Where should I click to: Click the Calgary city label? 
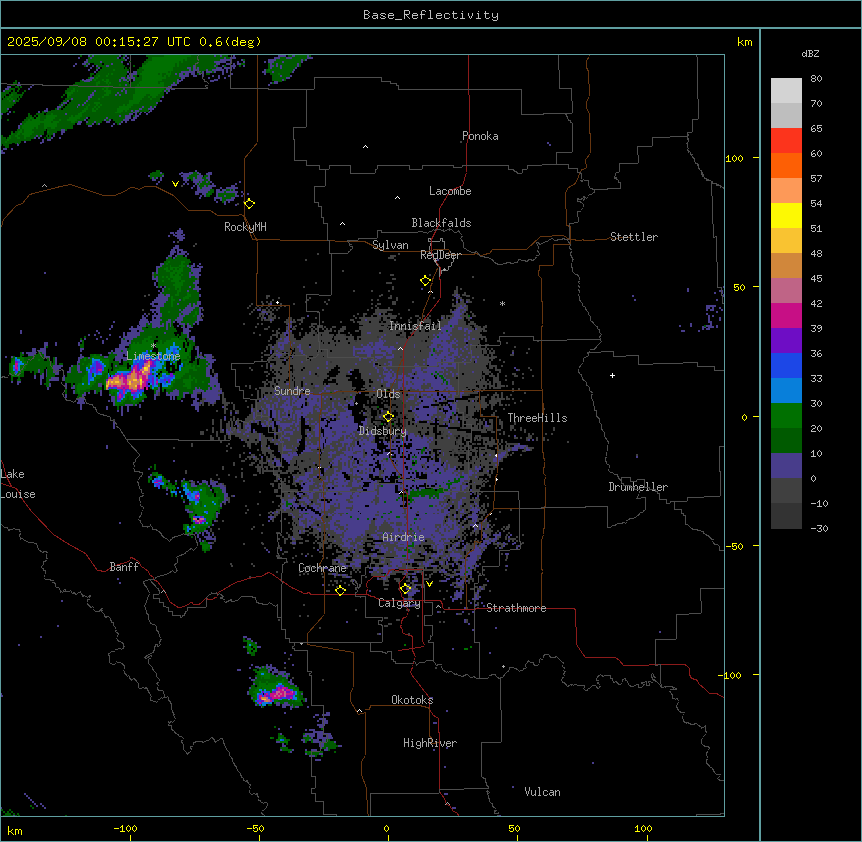(399, 603)
